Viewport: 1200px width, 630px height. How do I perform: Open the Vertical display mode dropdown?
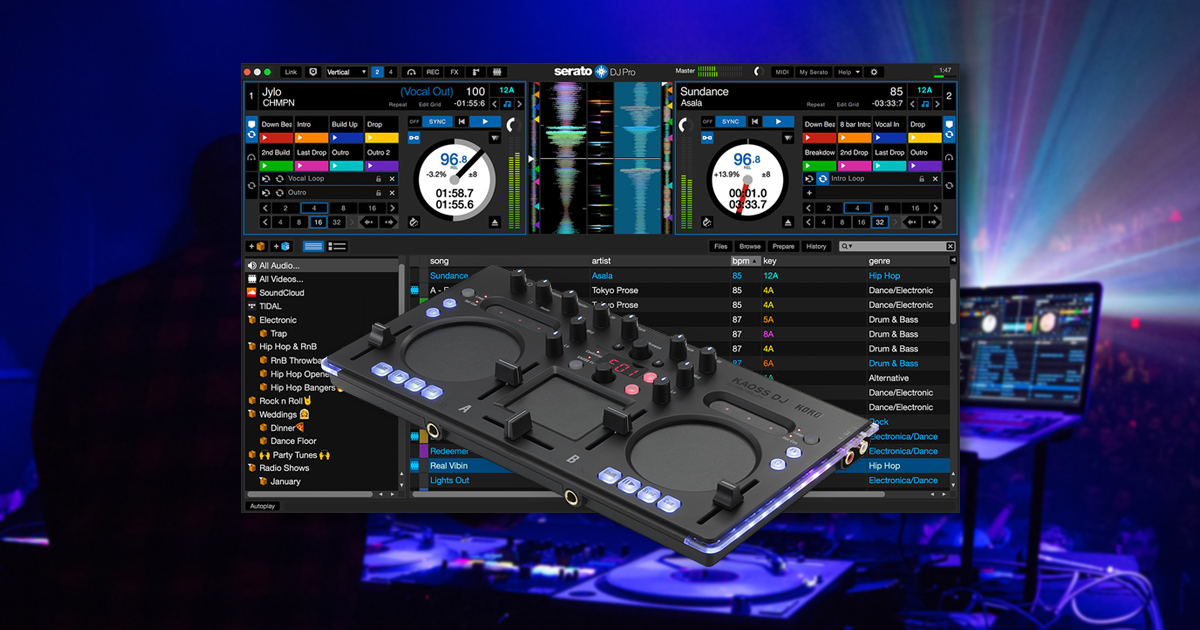tap(346, 72)
